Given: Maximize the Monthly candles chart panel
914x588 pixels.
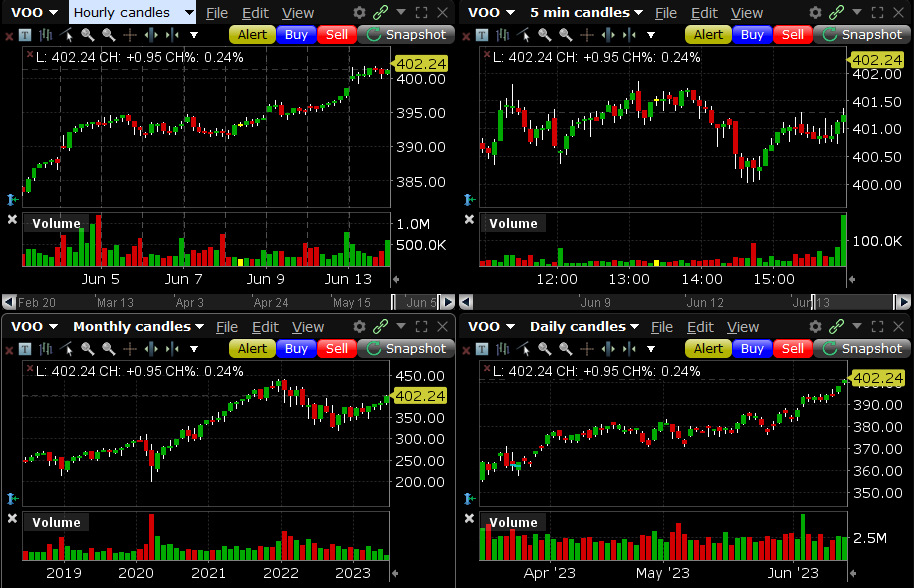Looking at the screenshot, I should tap(421, 327).
